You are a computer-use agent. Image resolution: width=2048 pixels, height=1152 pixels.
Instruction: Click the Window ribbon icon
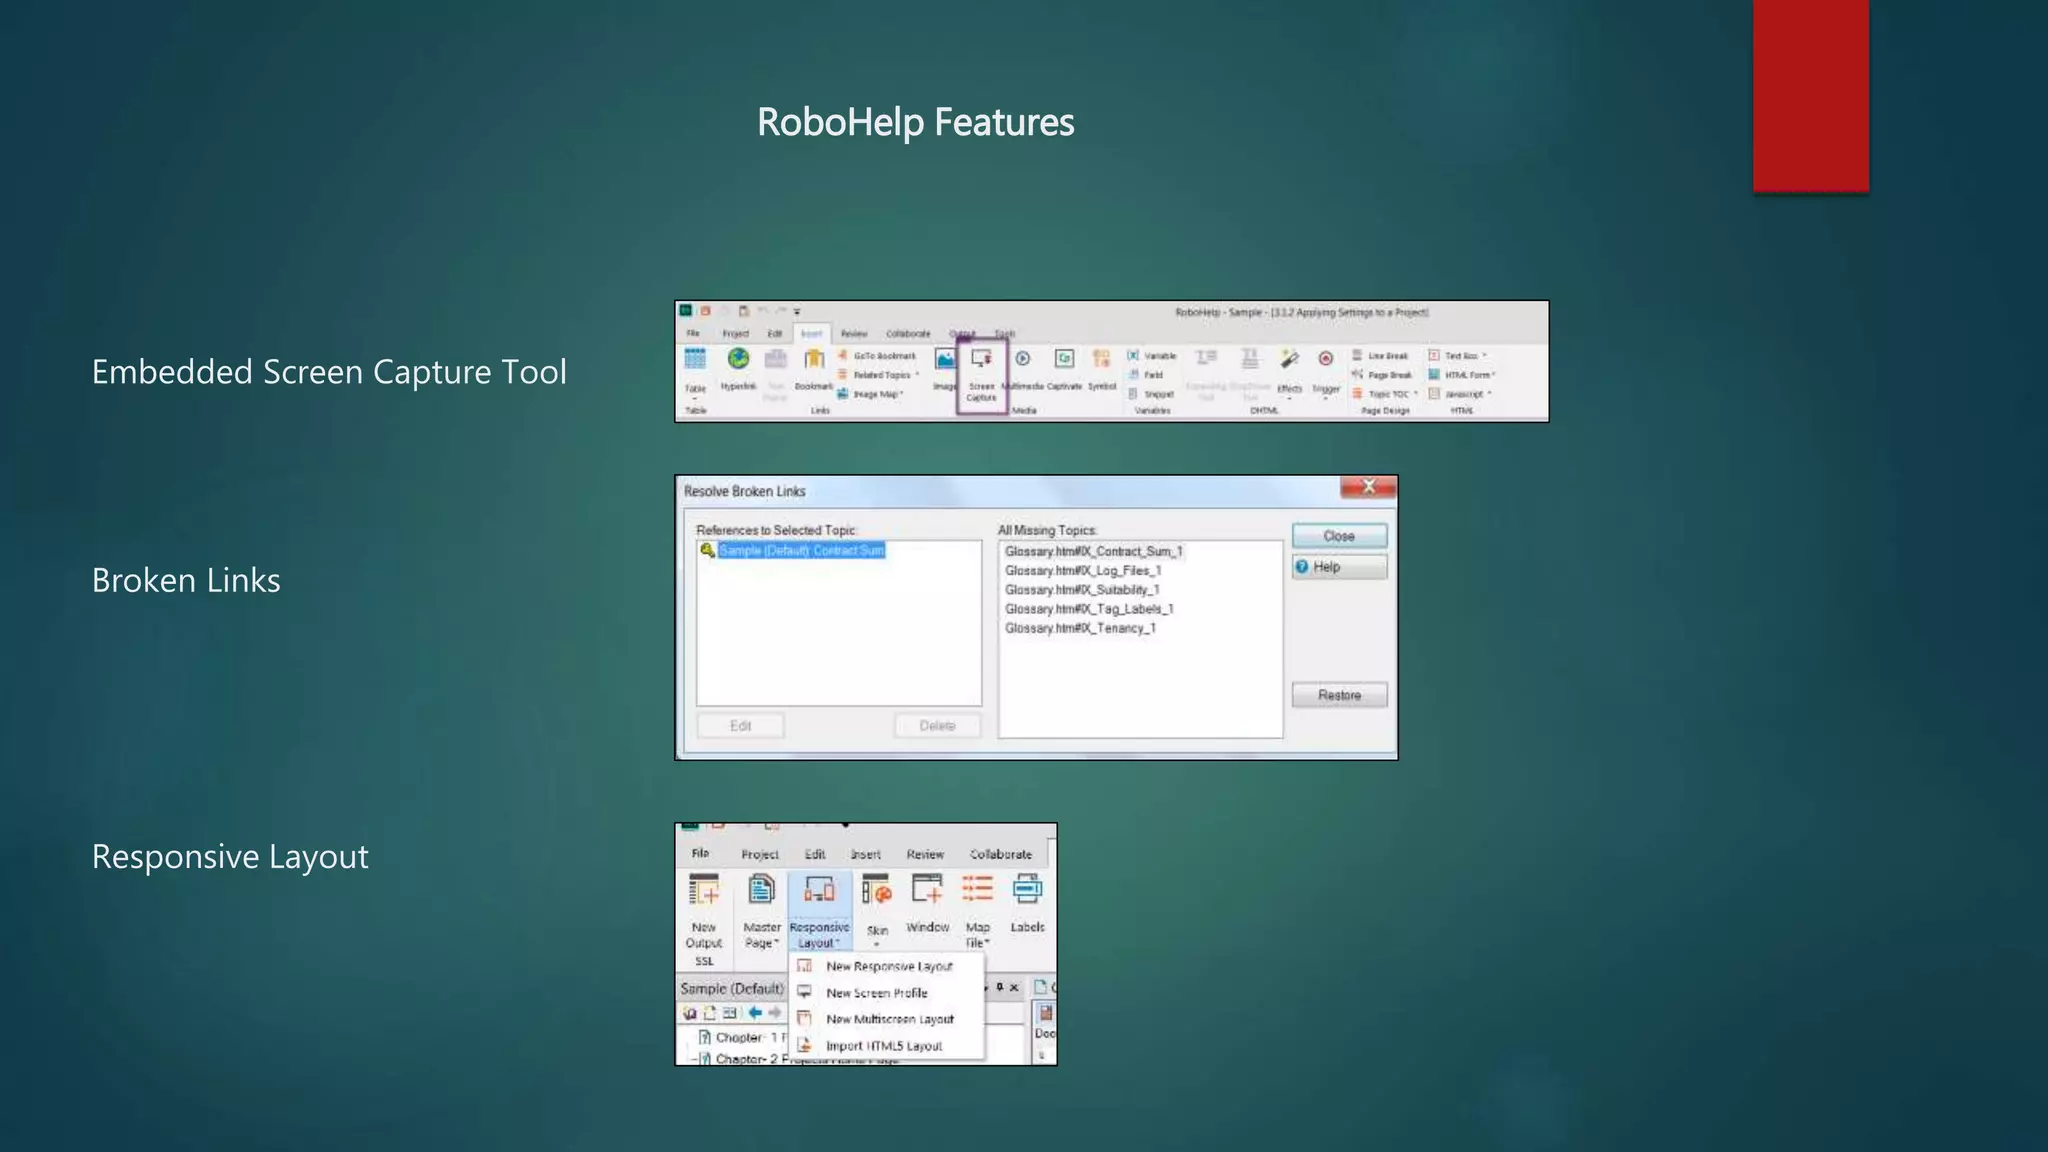[927, 889]
